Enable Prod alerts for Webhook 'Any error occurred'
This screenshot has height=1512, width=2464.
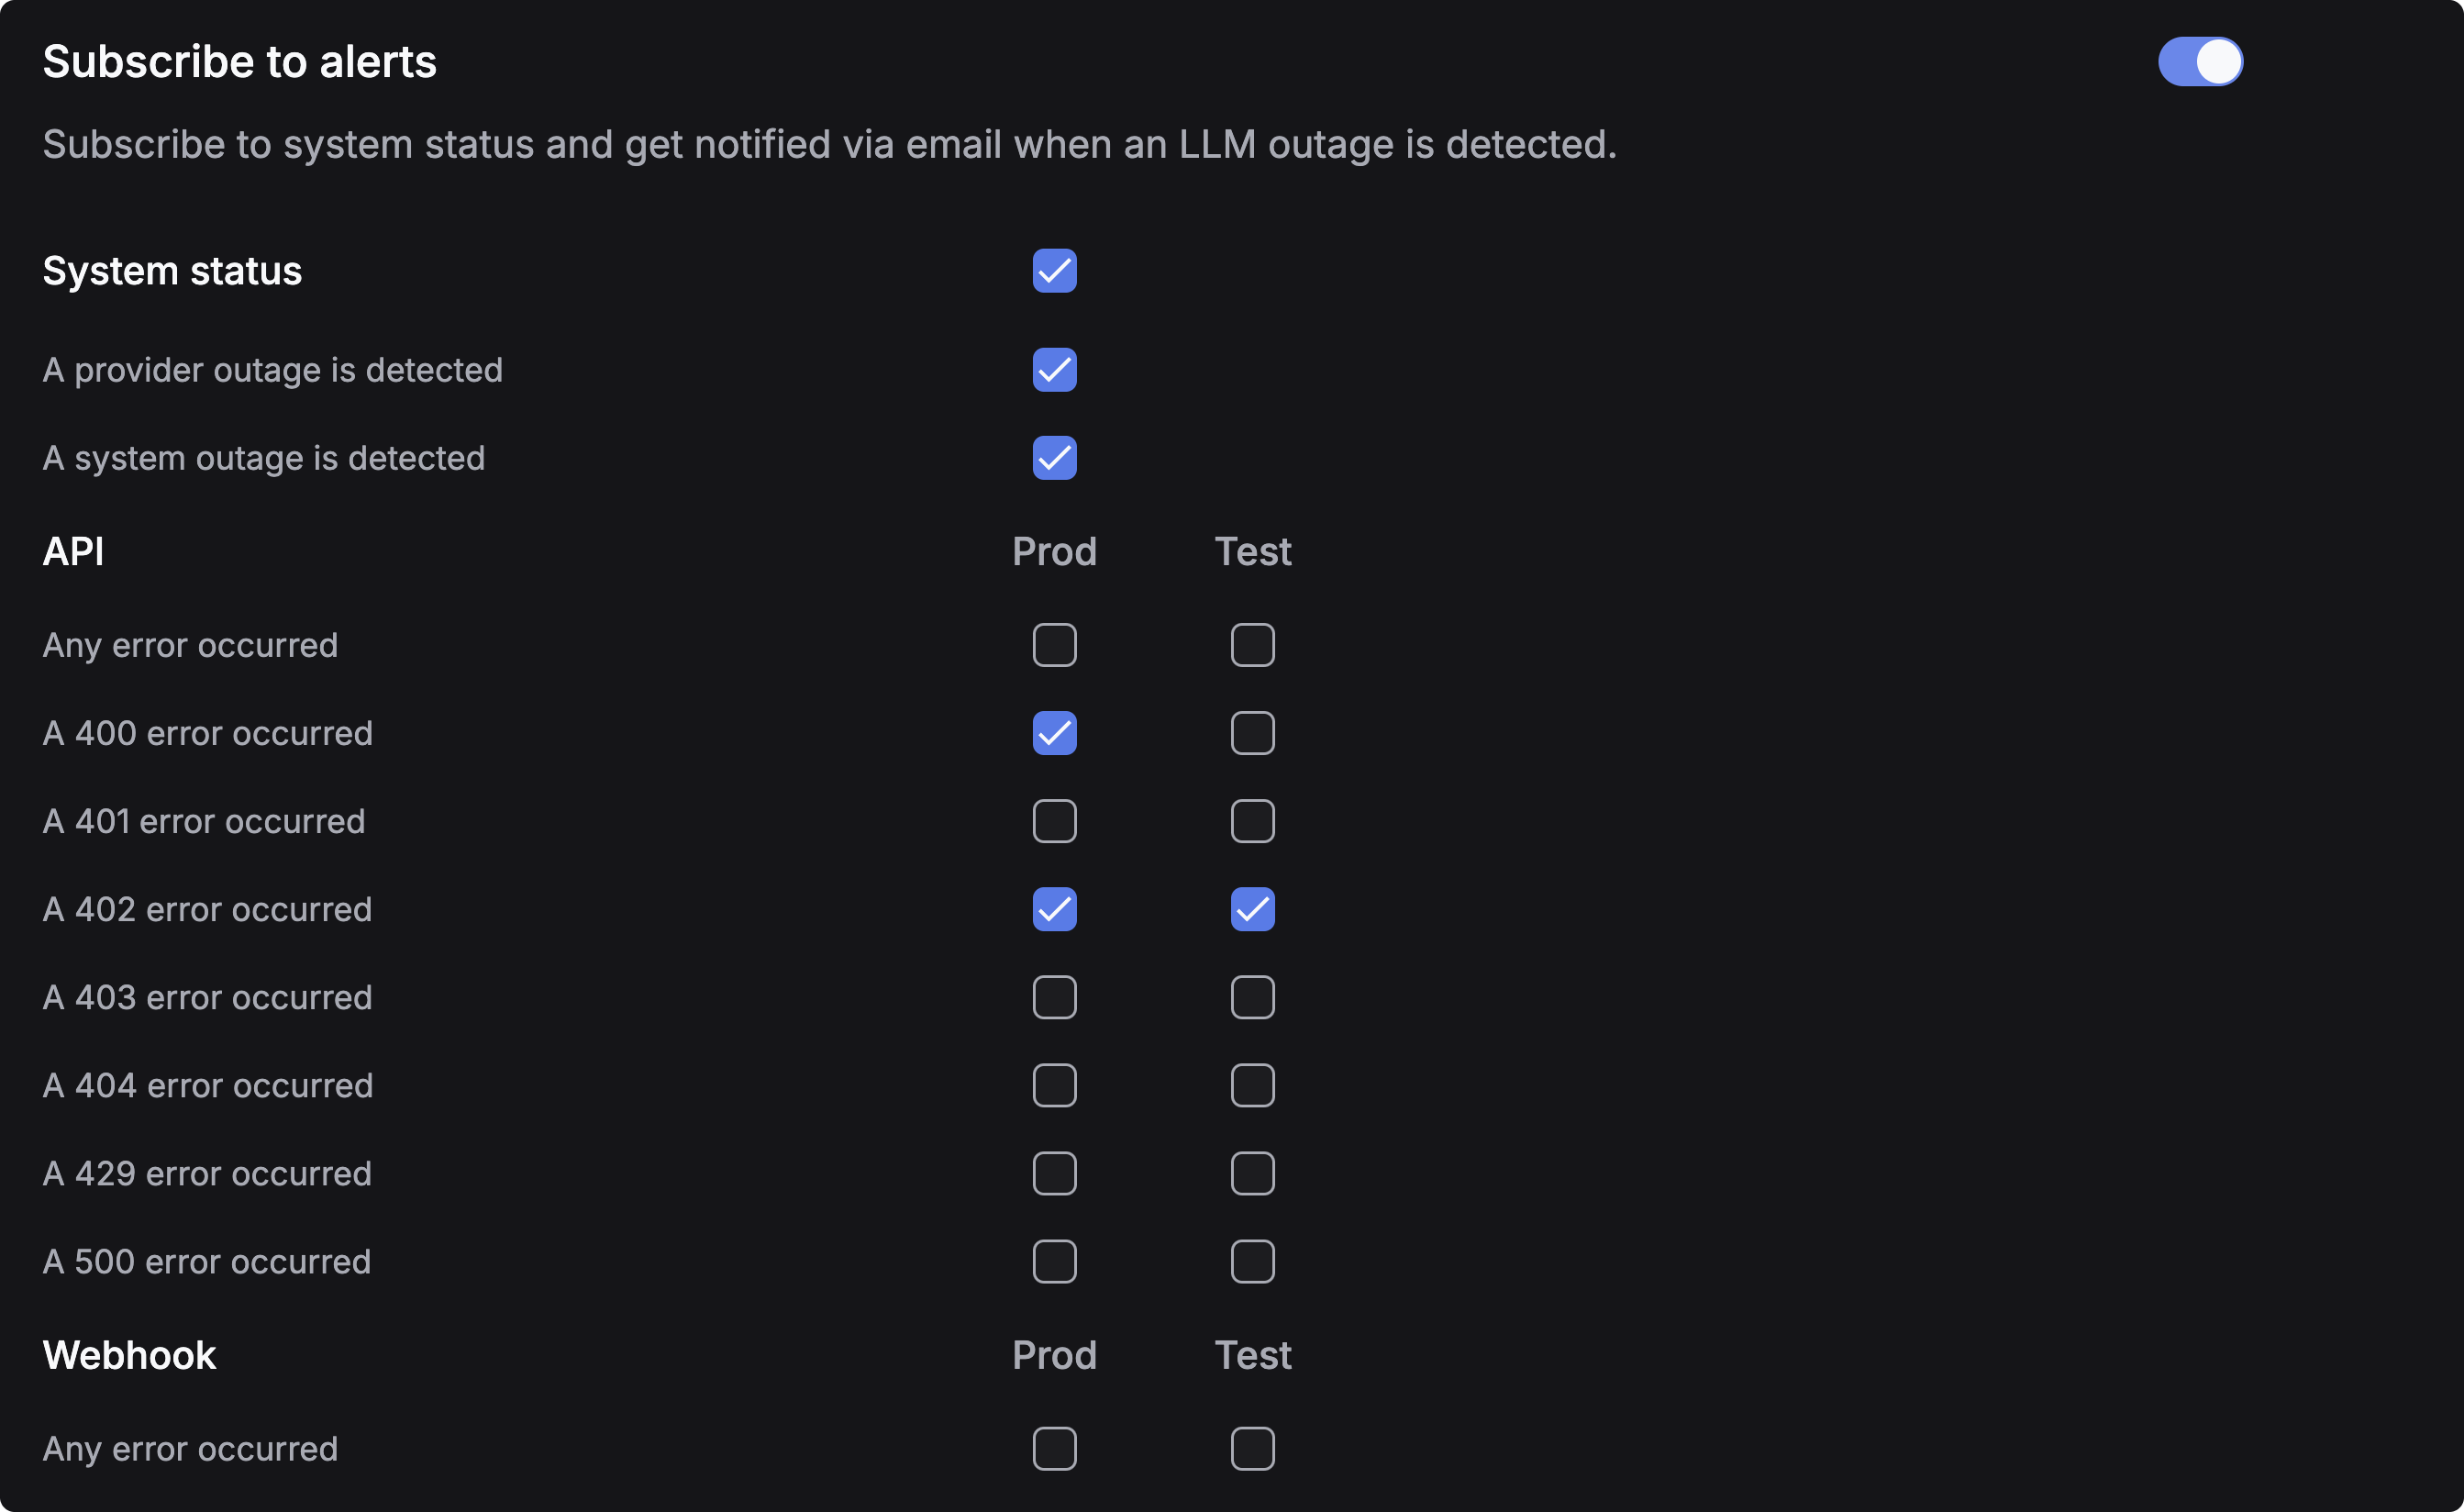(x=1054, y=1448)
